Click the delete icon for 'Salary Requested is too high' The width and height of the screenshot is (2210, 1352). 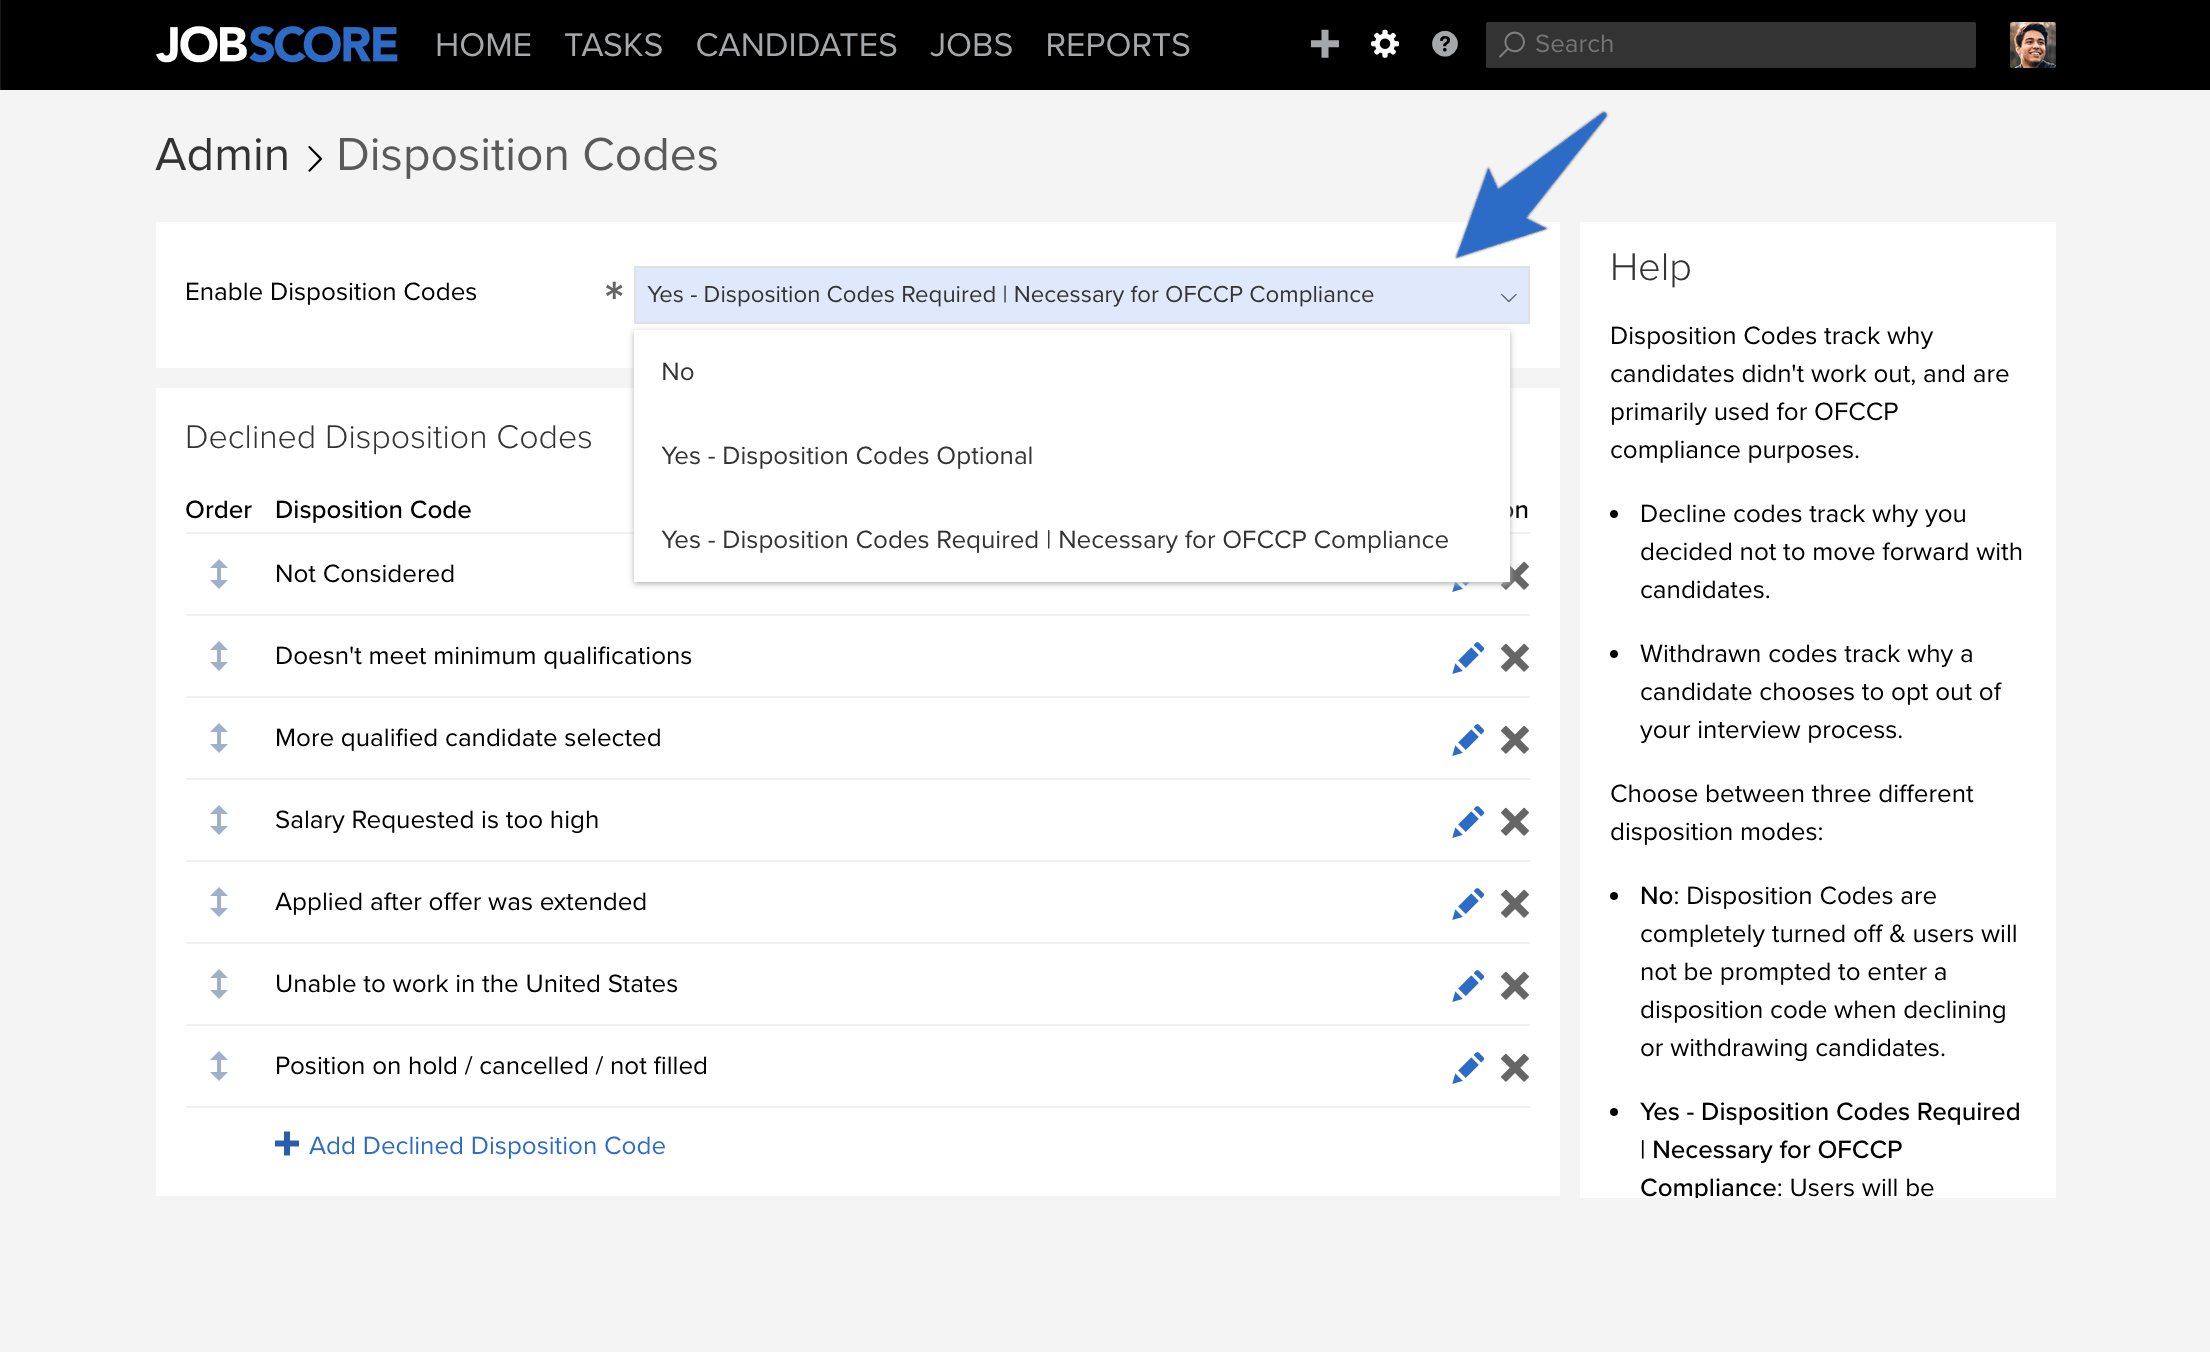pos(1511,820)
